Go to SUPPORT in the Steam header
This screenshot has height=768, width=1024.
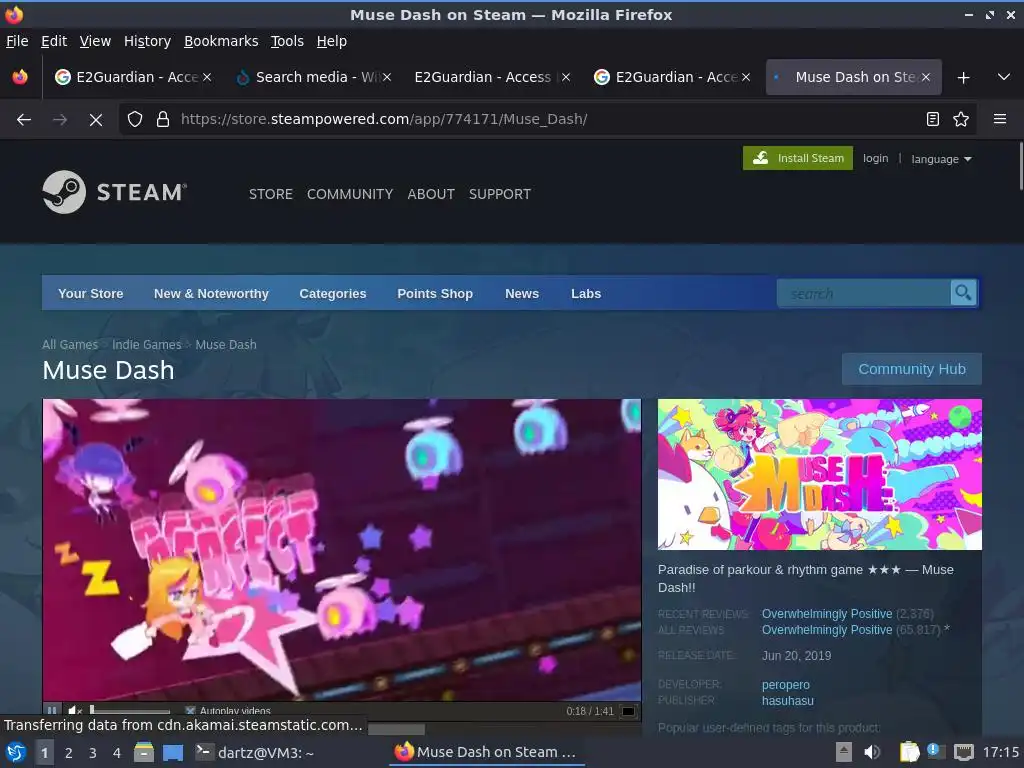click(500, 194)
